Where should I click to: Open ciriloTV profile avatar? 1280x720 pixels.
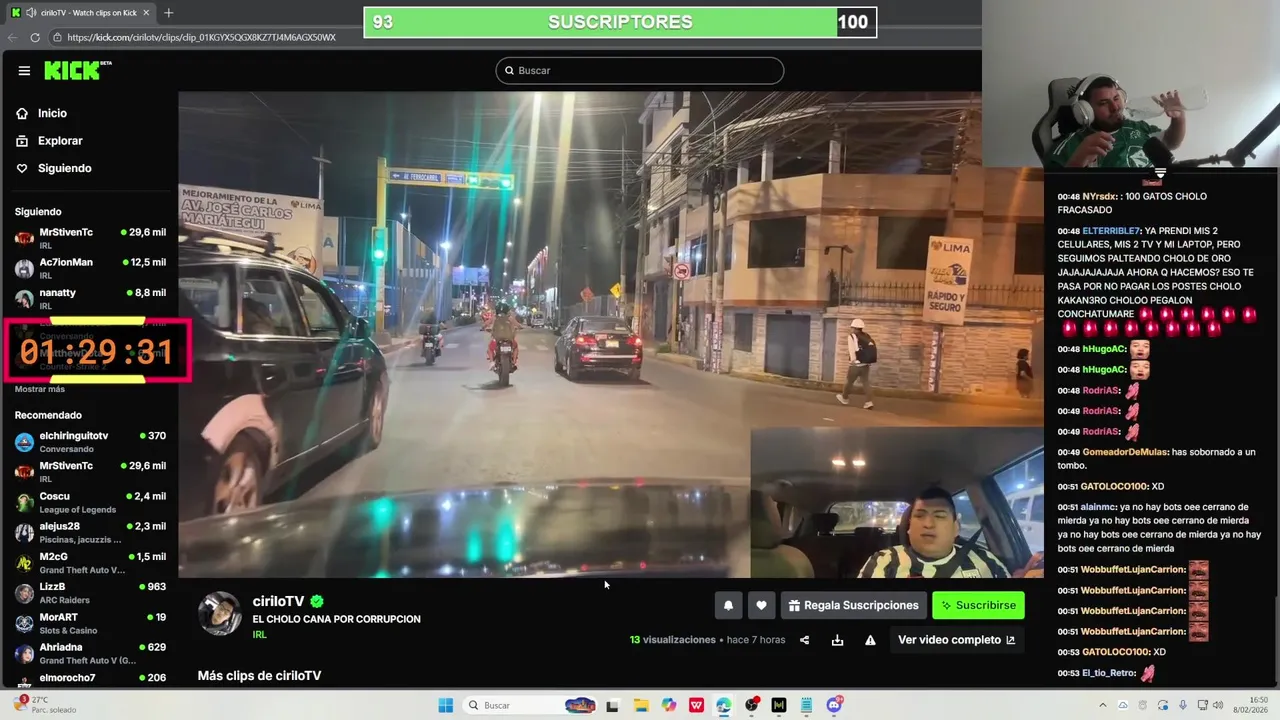[220, 614]
